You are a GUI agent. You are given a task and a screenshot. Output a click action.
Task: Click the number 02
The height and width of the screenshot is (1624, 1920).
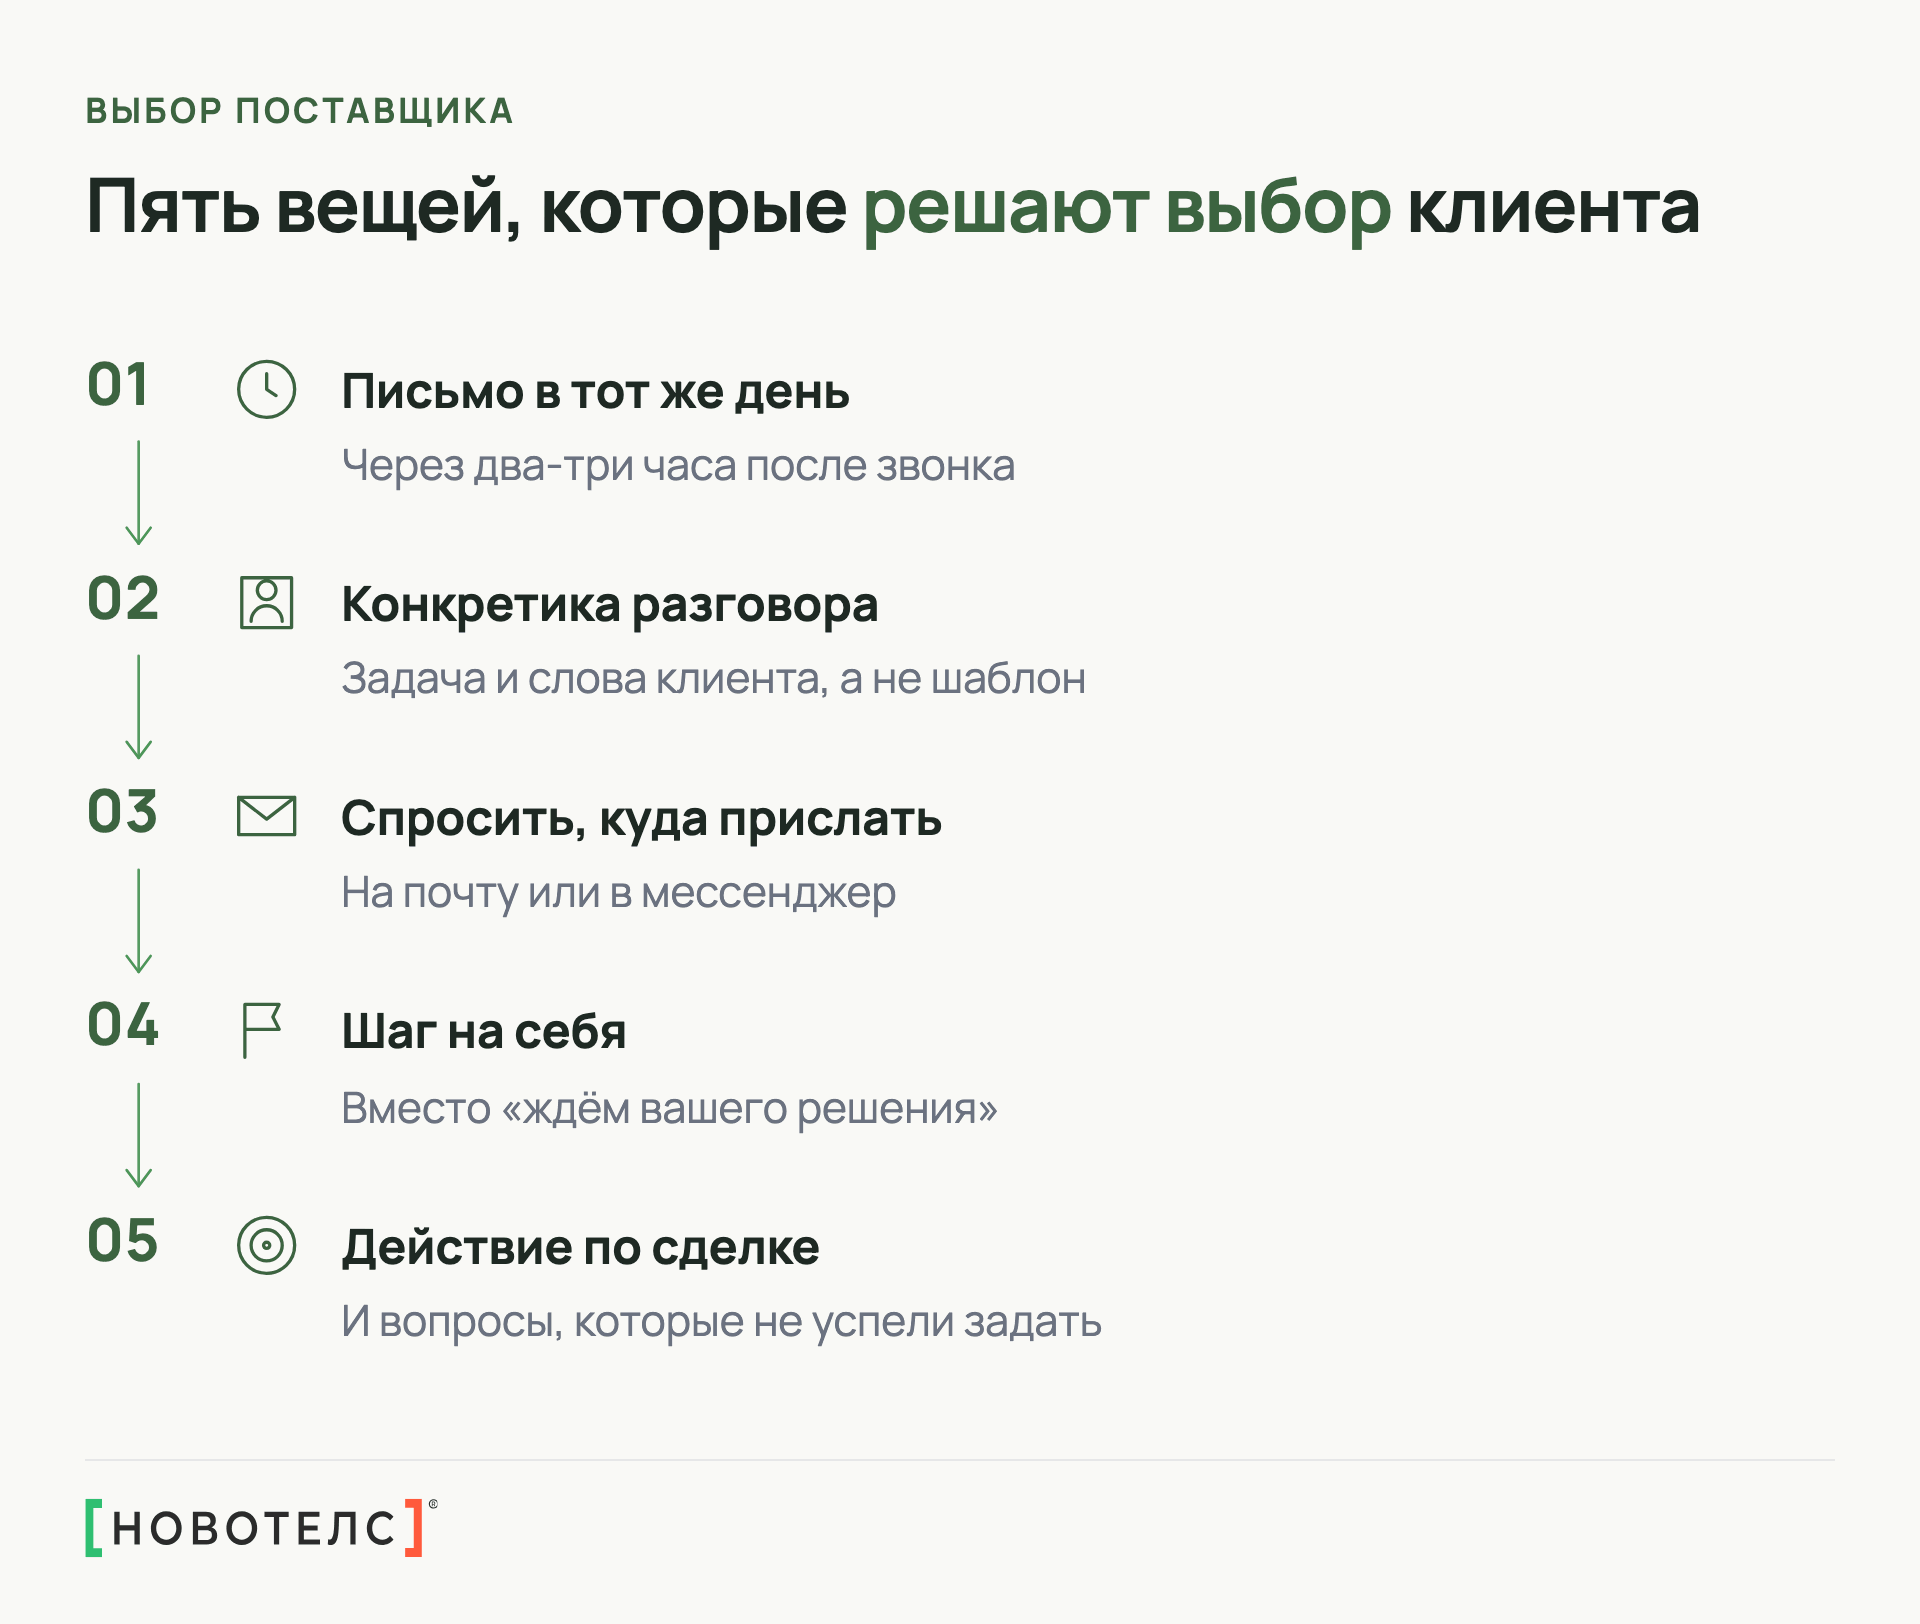pyautogui.click(x=123, y=599)
